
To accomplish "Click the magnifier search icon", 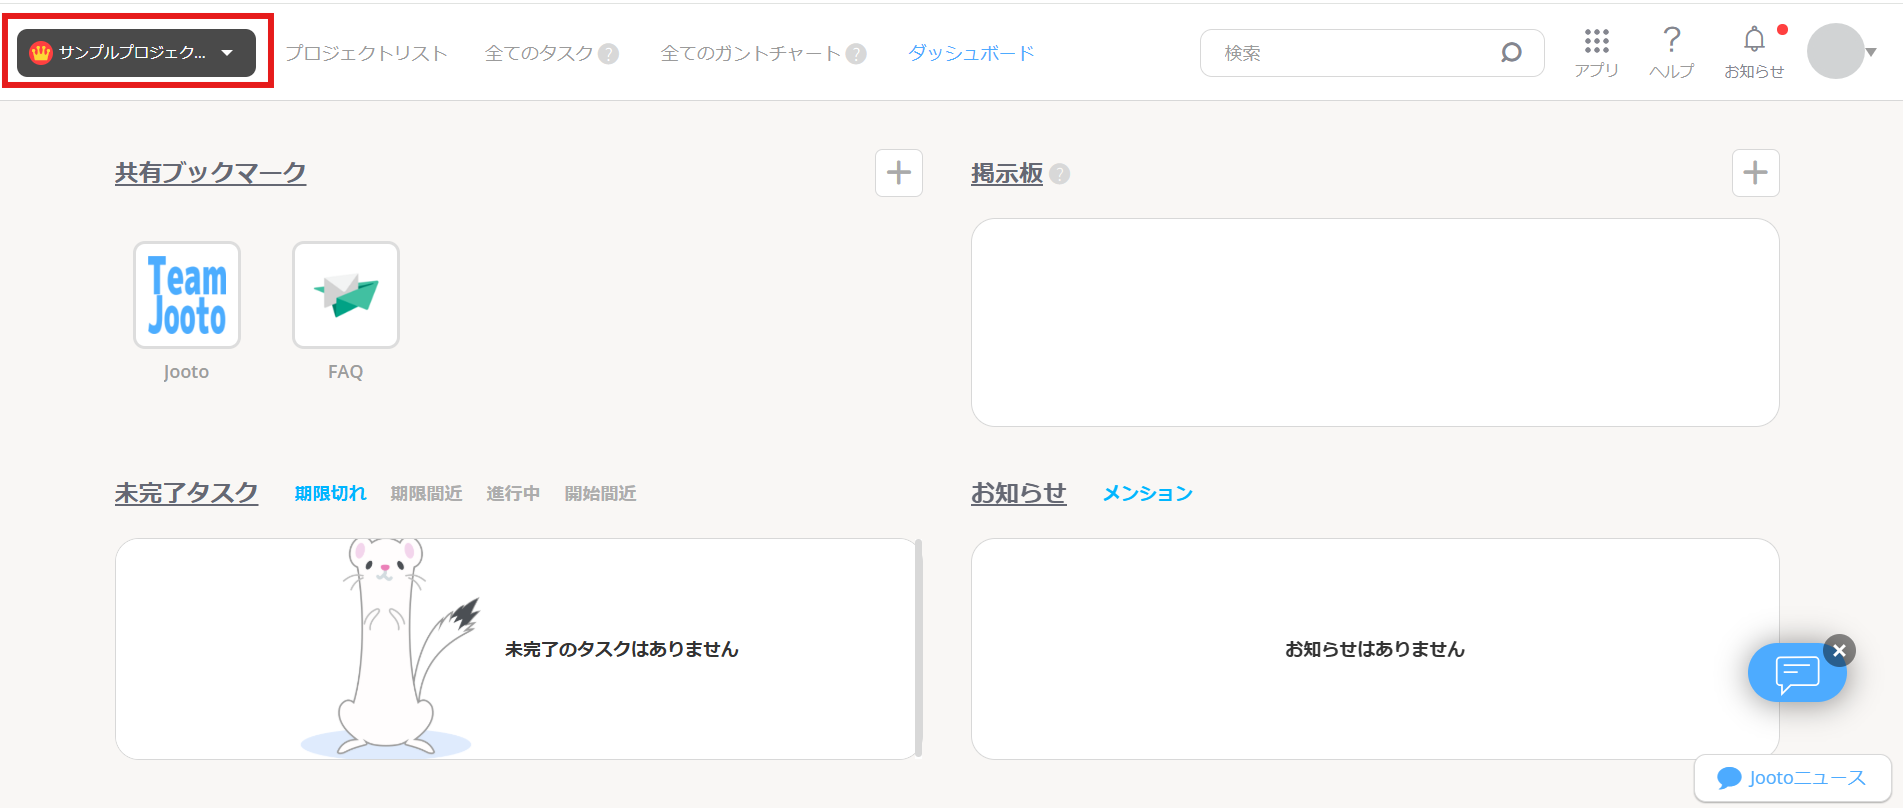I will (1511, 52).
